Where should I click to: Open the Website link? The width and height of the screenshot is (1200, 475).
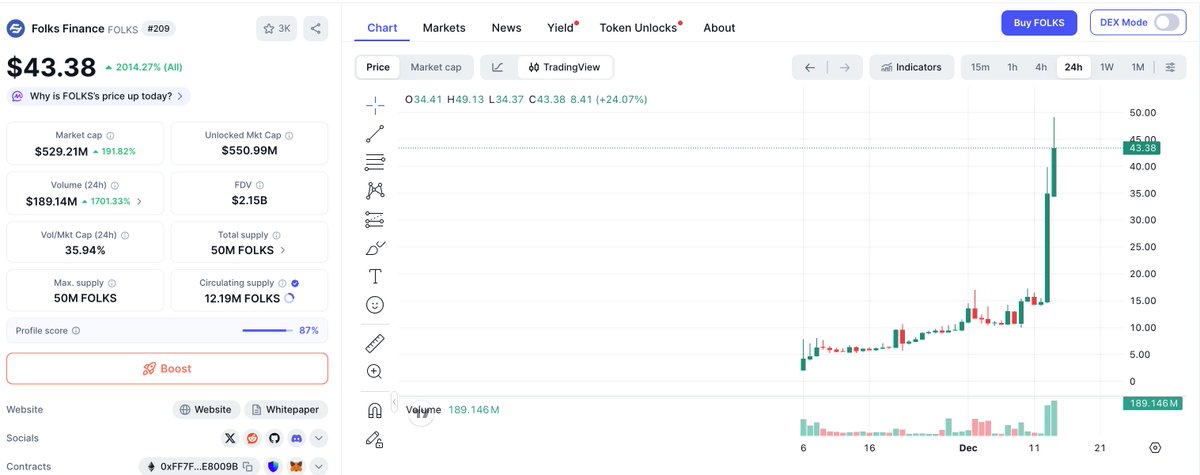(207, 409)
